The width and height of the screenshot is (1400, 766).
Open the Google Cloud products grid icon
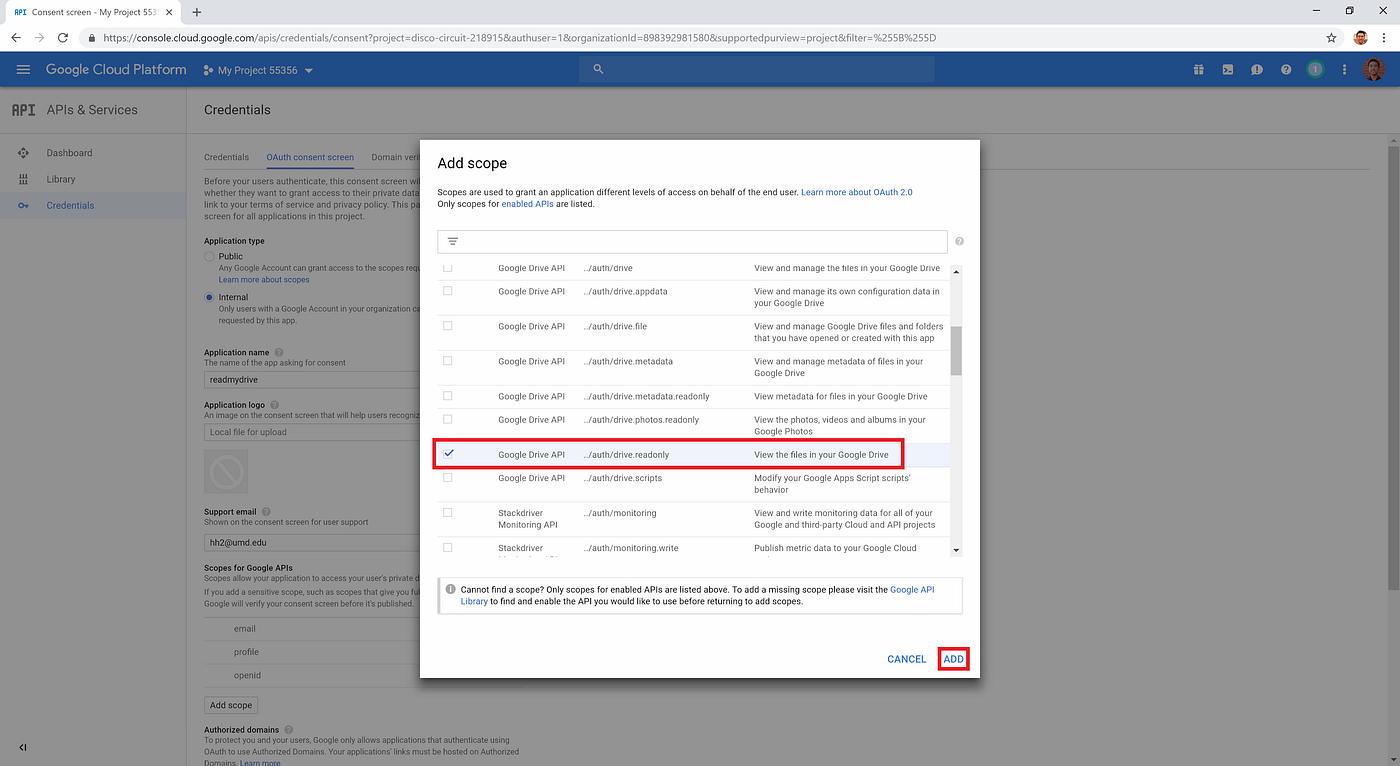click(1198, 69)
